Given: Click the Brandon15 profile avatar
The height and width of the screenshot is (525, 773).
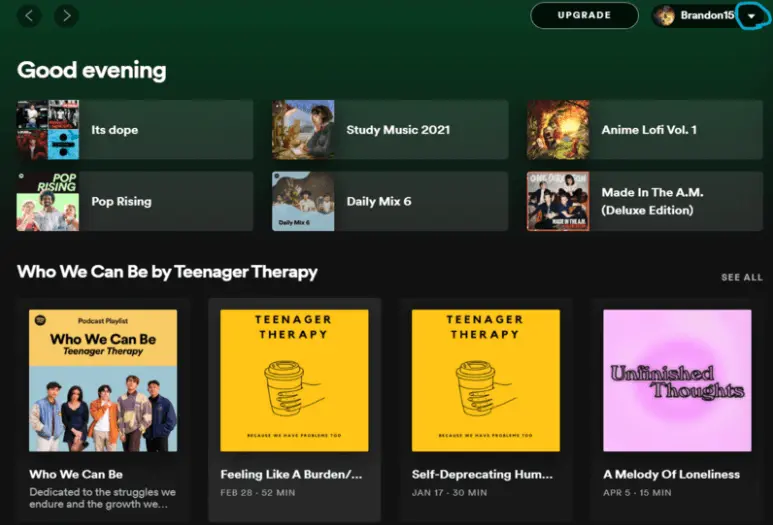Looking at the screenshot, I should [x=666, y=16].
